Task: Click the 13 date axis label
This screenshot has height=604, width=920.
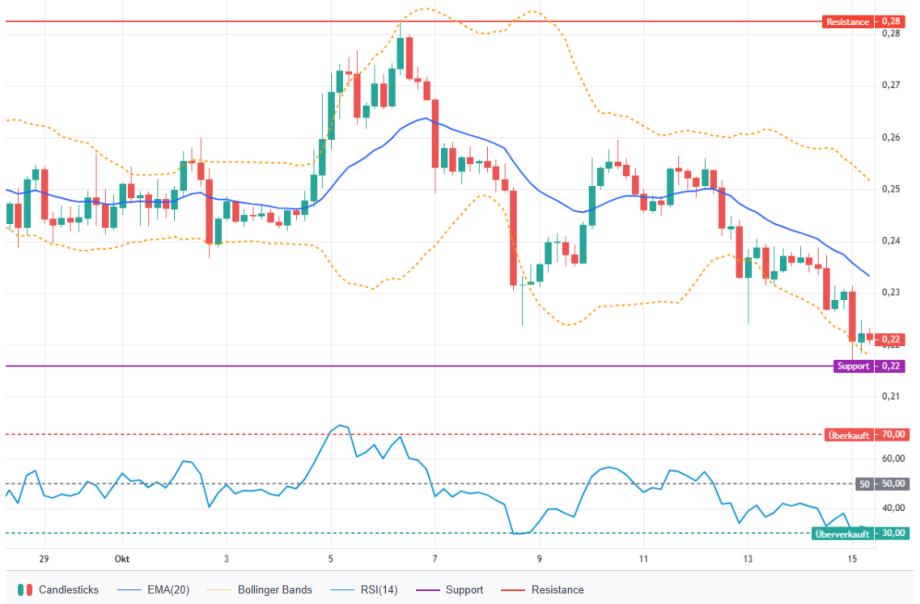Action: (748, 559)
